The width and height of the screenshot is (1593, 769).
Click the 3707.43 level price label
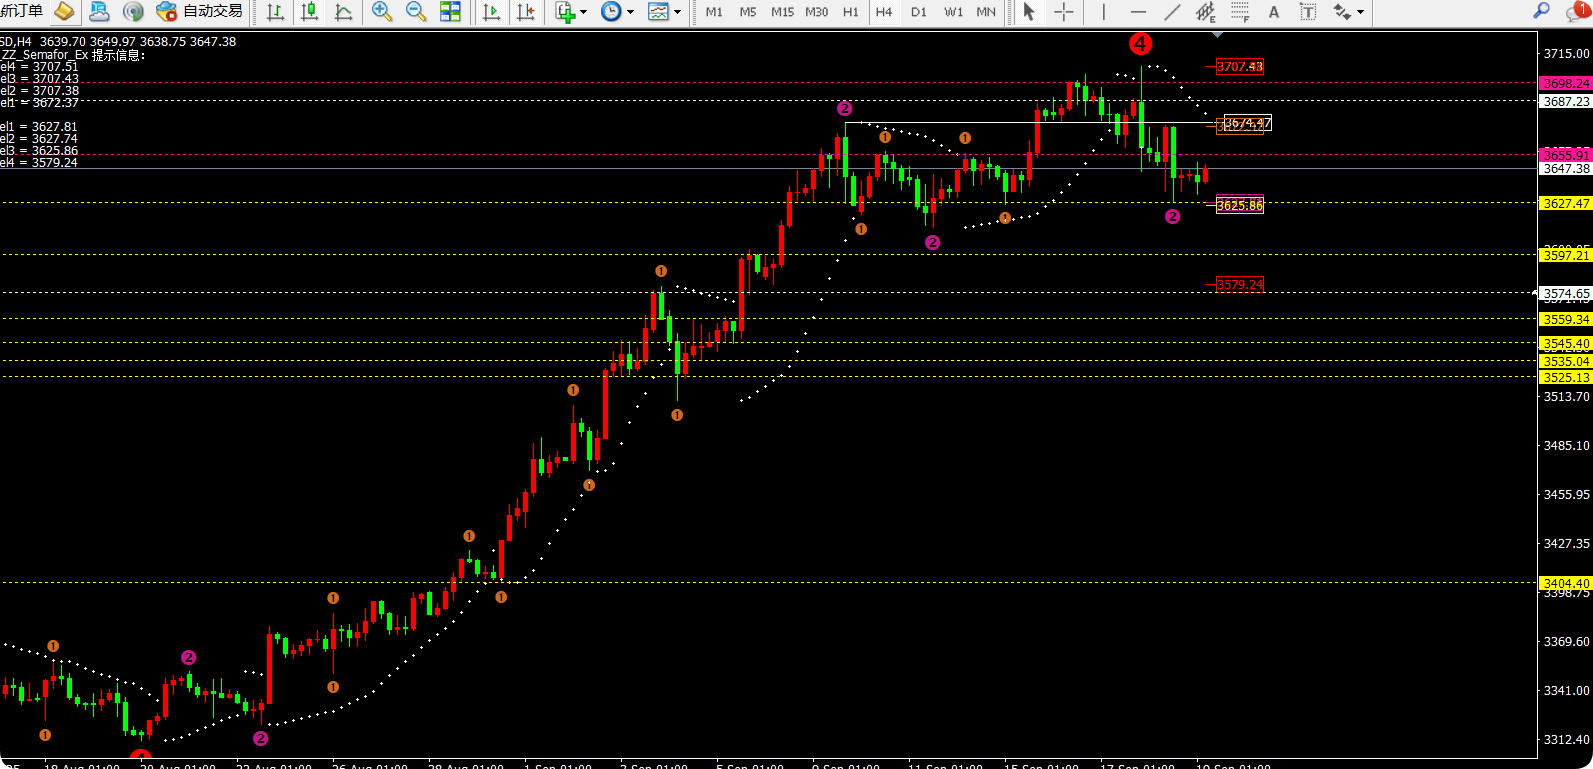click(x=1240, y=67)
